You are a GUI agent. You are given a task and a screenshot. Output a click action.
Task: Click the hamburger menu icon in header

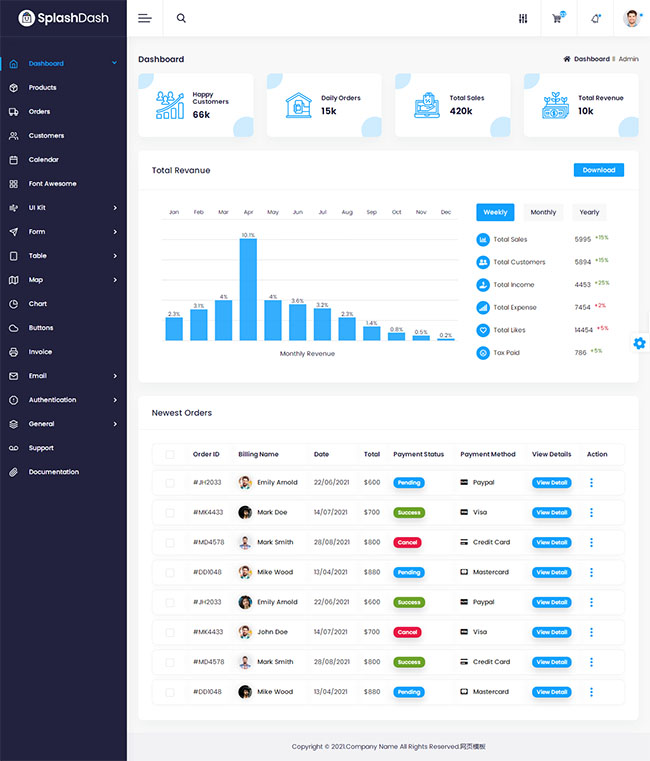point(145,18)
